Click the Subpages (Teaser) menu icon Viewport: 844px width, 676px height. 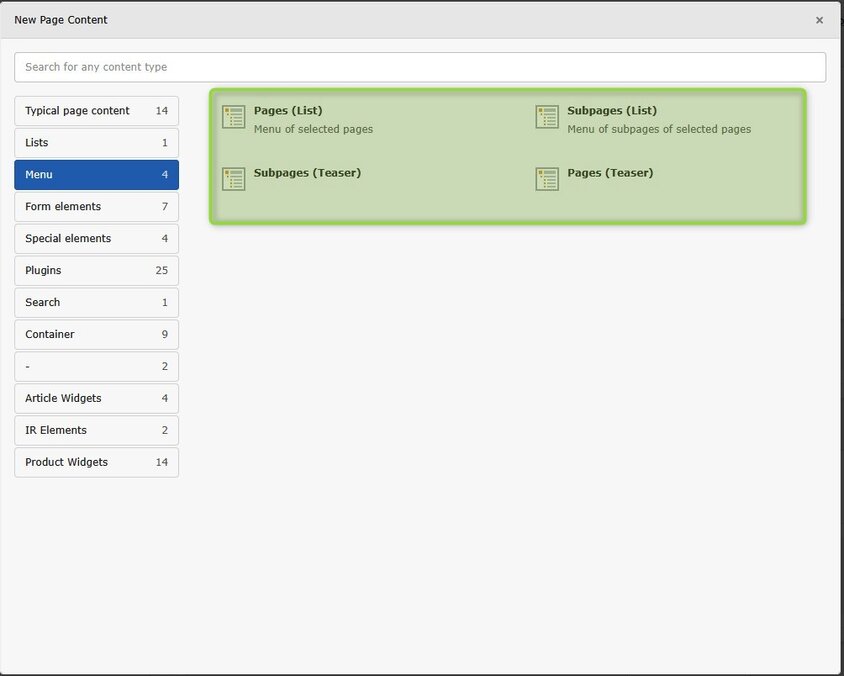pos(233,179)
